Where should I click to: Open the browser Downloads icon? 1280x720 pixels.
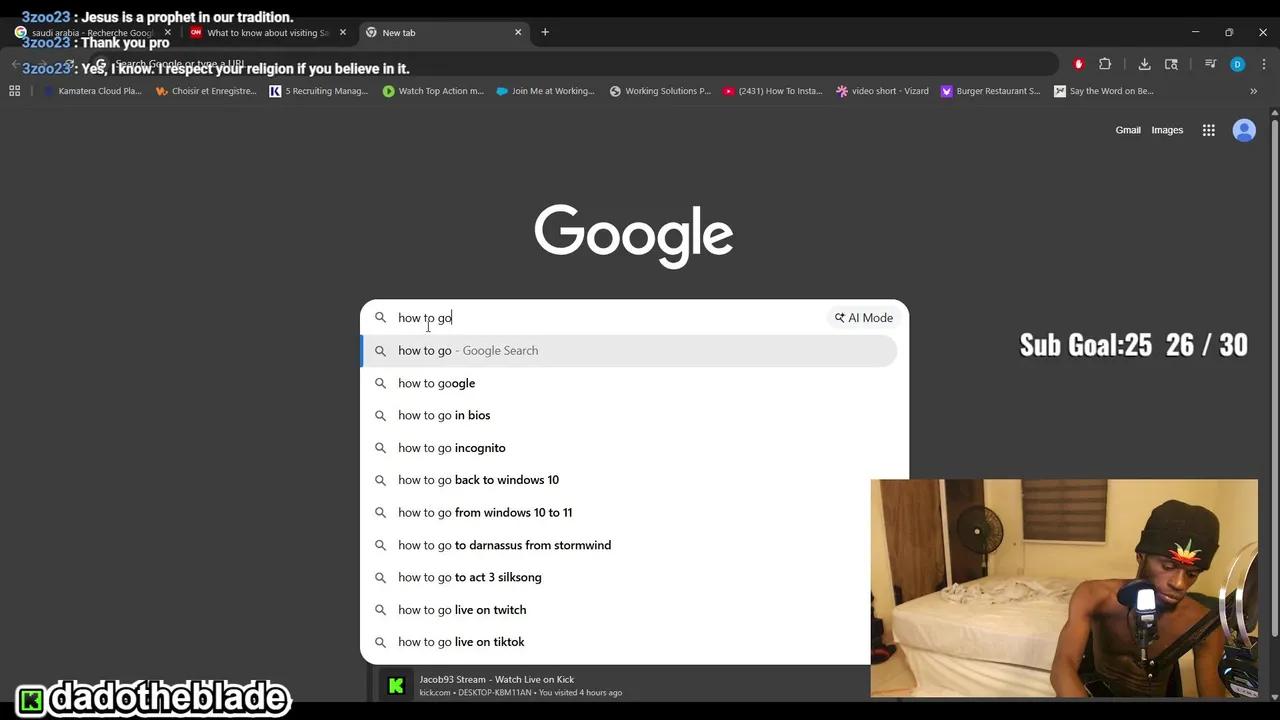1144,64
